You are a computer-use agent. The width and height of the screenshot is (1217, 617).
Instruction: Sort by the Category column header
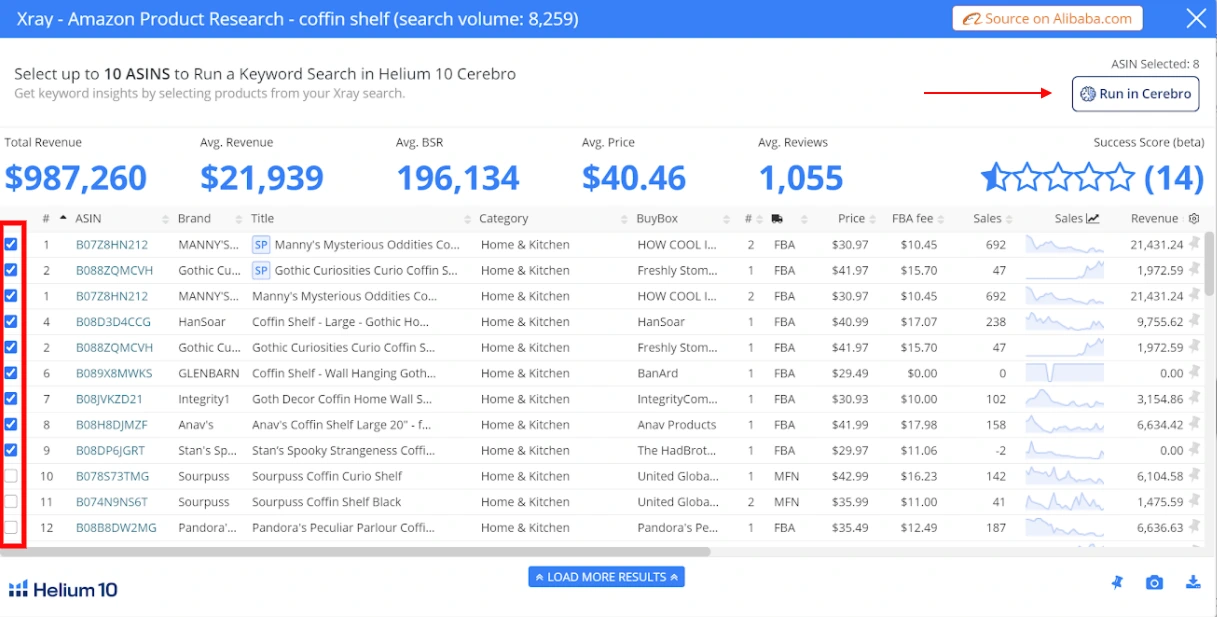click(x=503, y=218)
